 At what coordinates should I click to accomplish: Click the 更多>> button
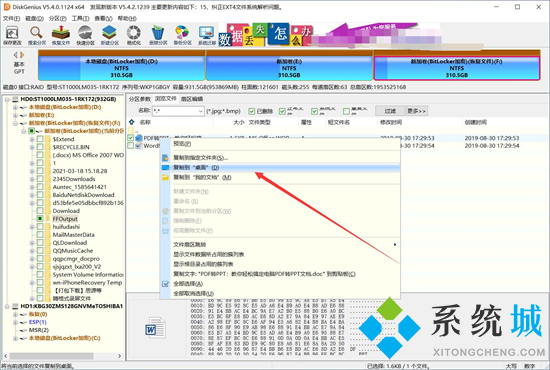[x=416, y=111]
